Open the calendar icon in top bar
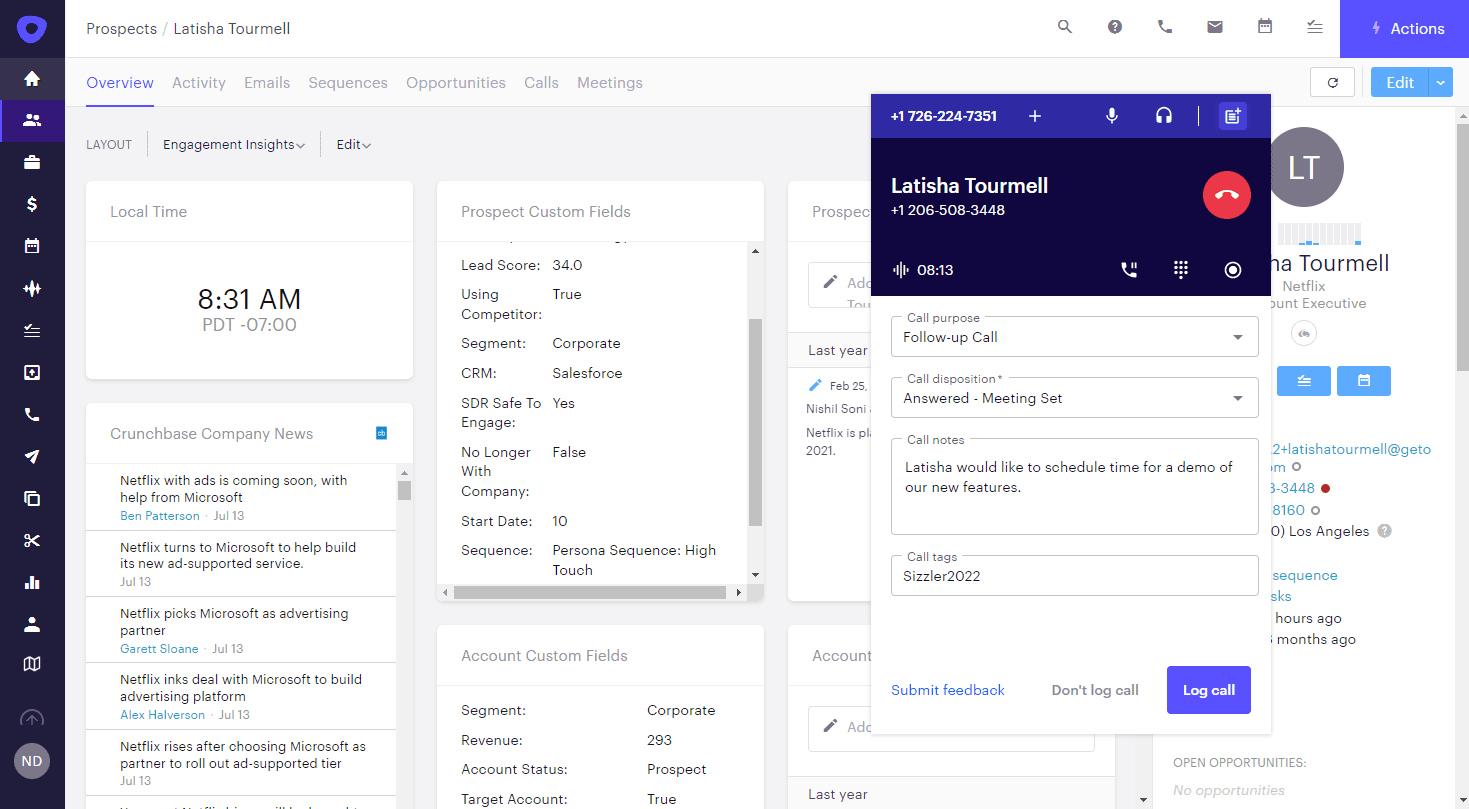The image size is (1469, 809). [x=1265, y=28]
